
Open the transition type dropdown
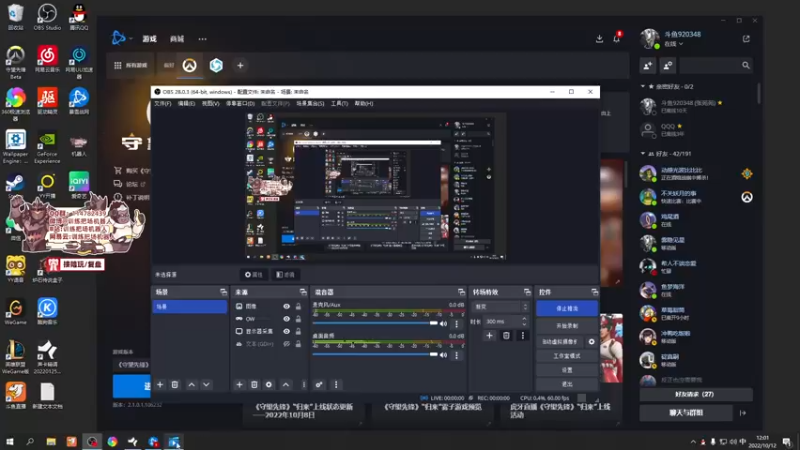coord(500,307)
